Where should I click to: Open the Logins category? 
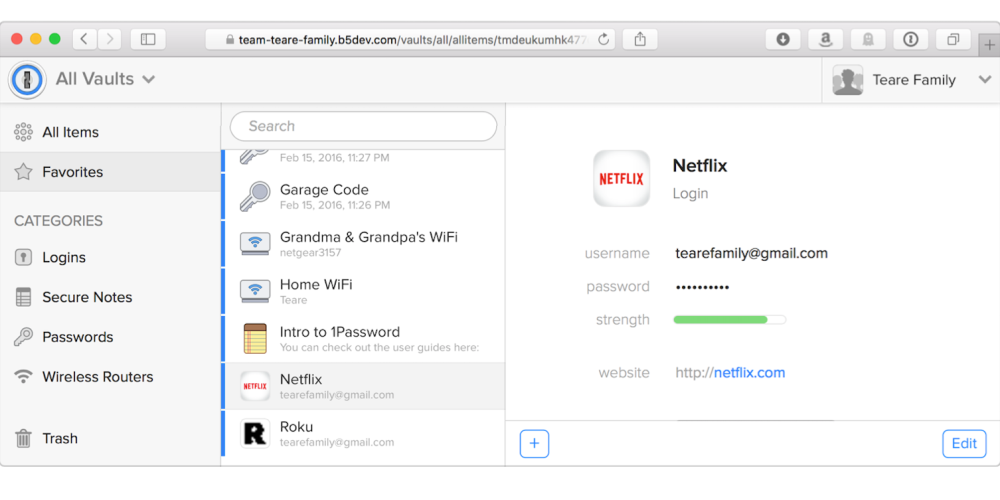64,257
